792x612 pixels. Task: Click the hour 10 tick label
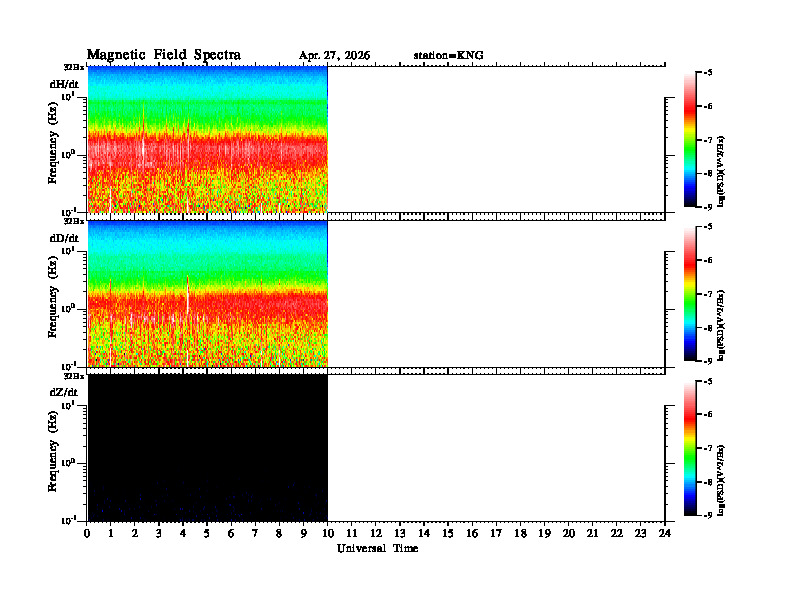point(327,534)
